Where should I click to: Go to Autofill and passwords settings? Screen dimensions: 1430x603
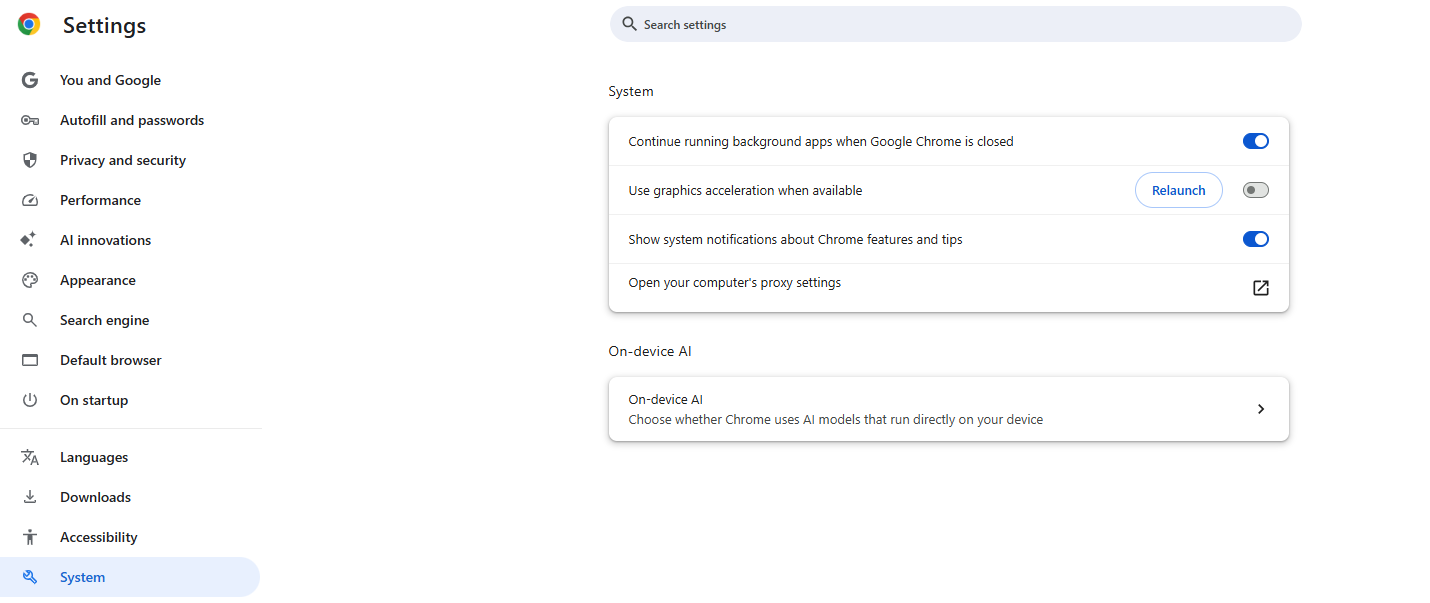(132, 120)
